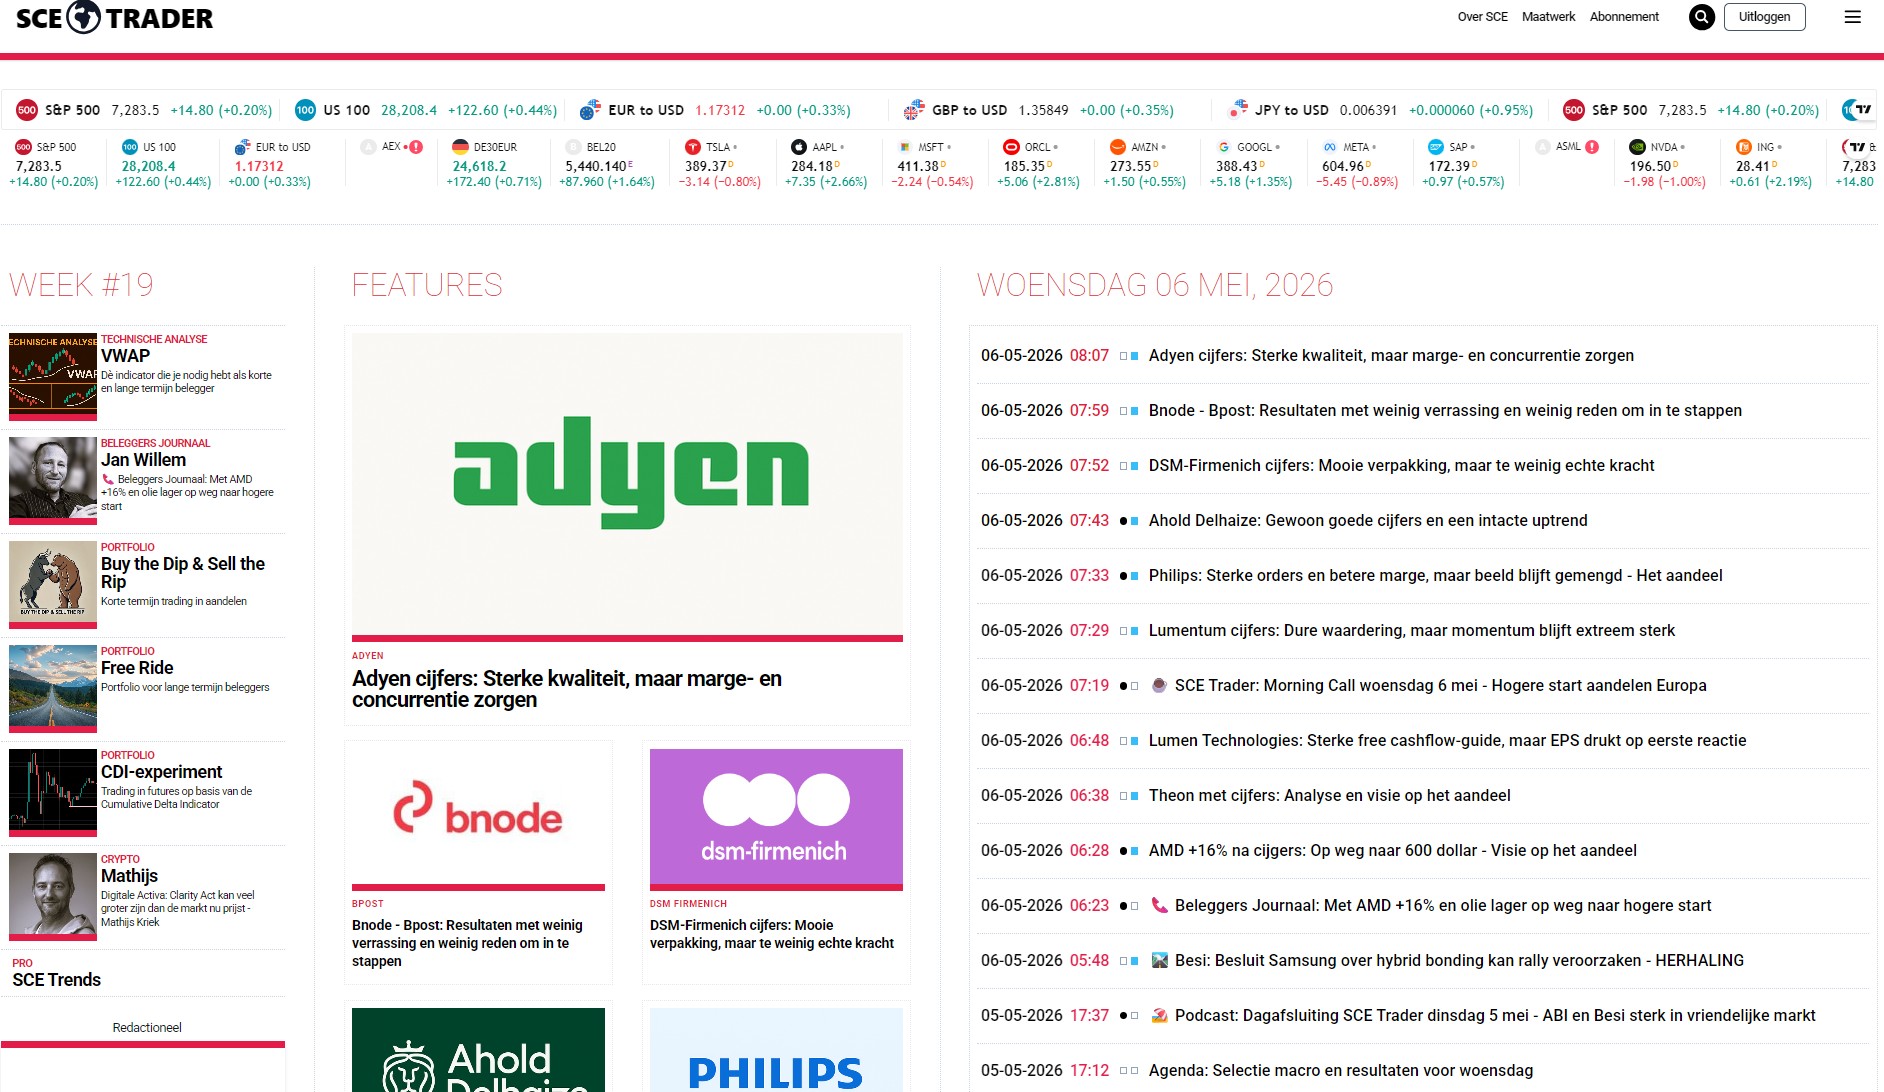Click the dsm-firmenich purple feature image
This screenshot has height=1092, width=1884.
pyautogui.click(x=776, y=818)
